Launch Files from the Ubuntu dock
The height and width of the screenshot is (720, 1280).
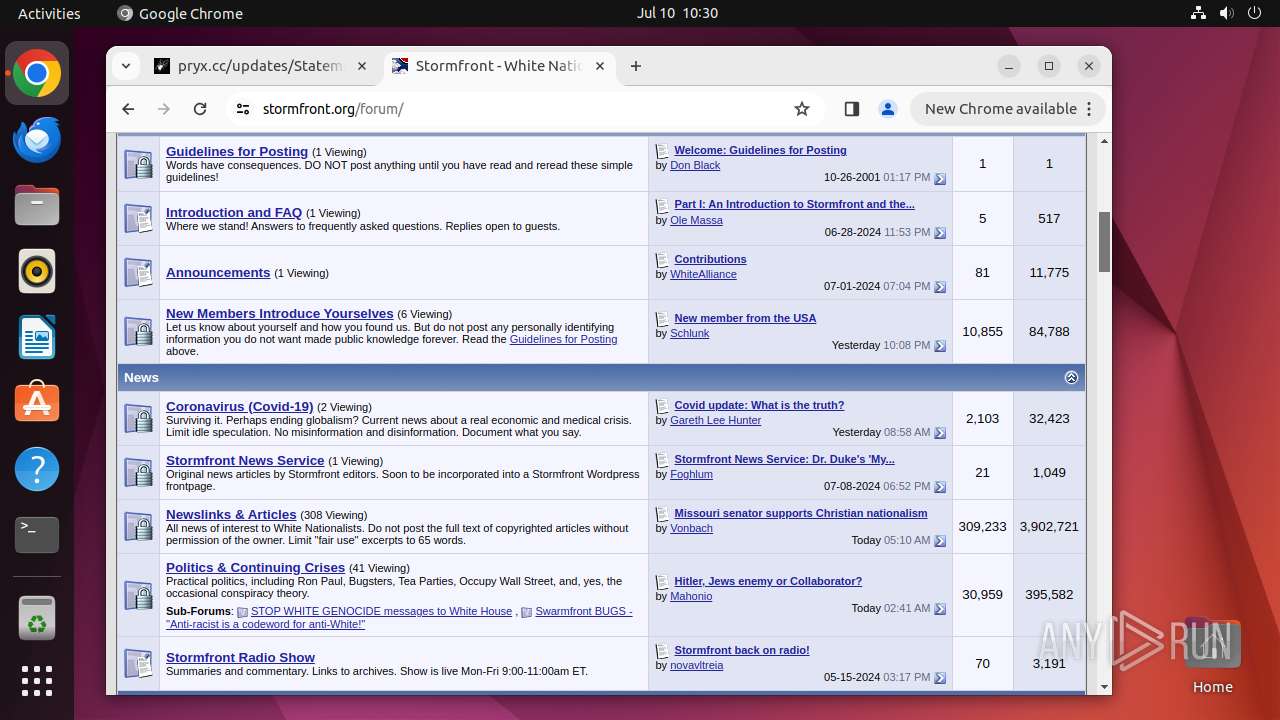37,205
